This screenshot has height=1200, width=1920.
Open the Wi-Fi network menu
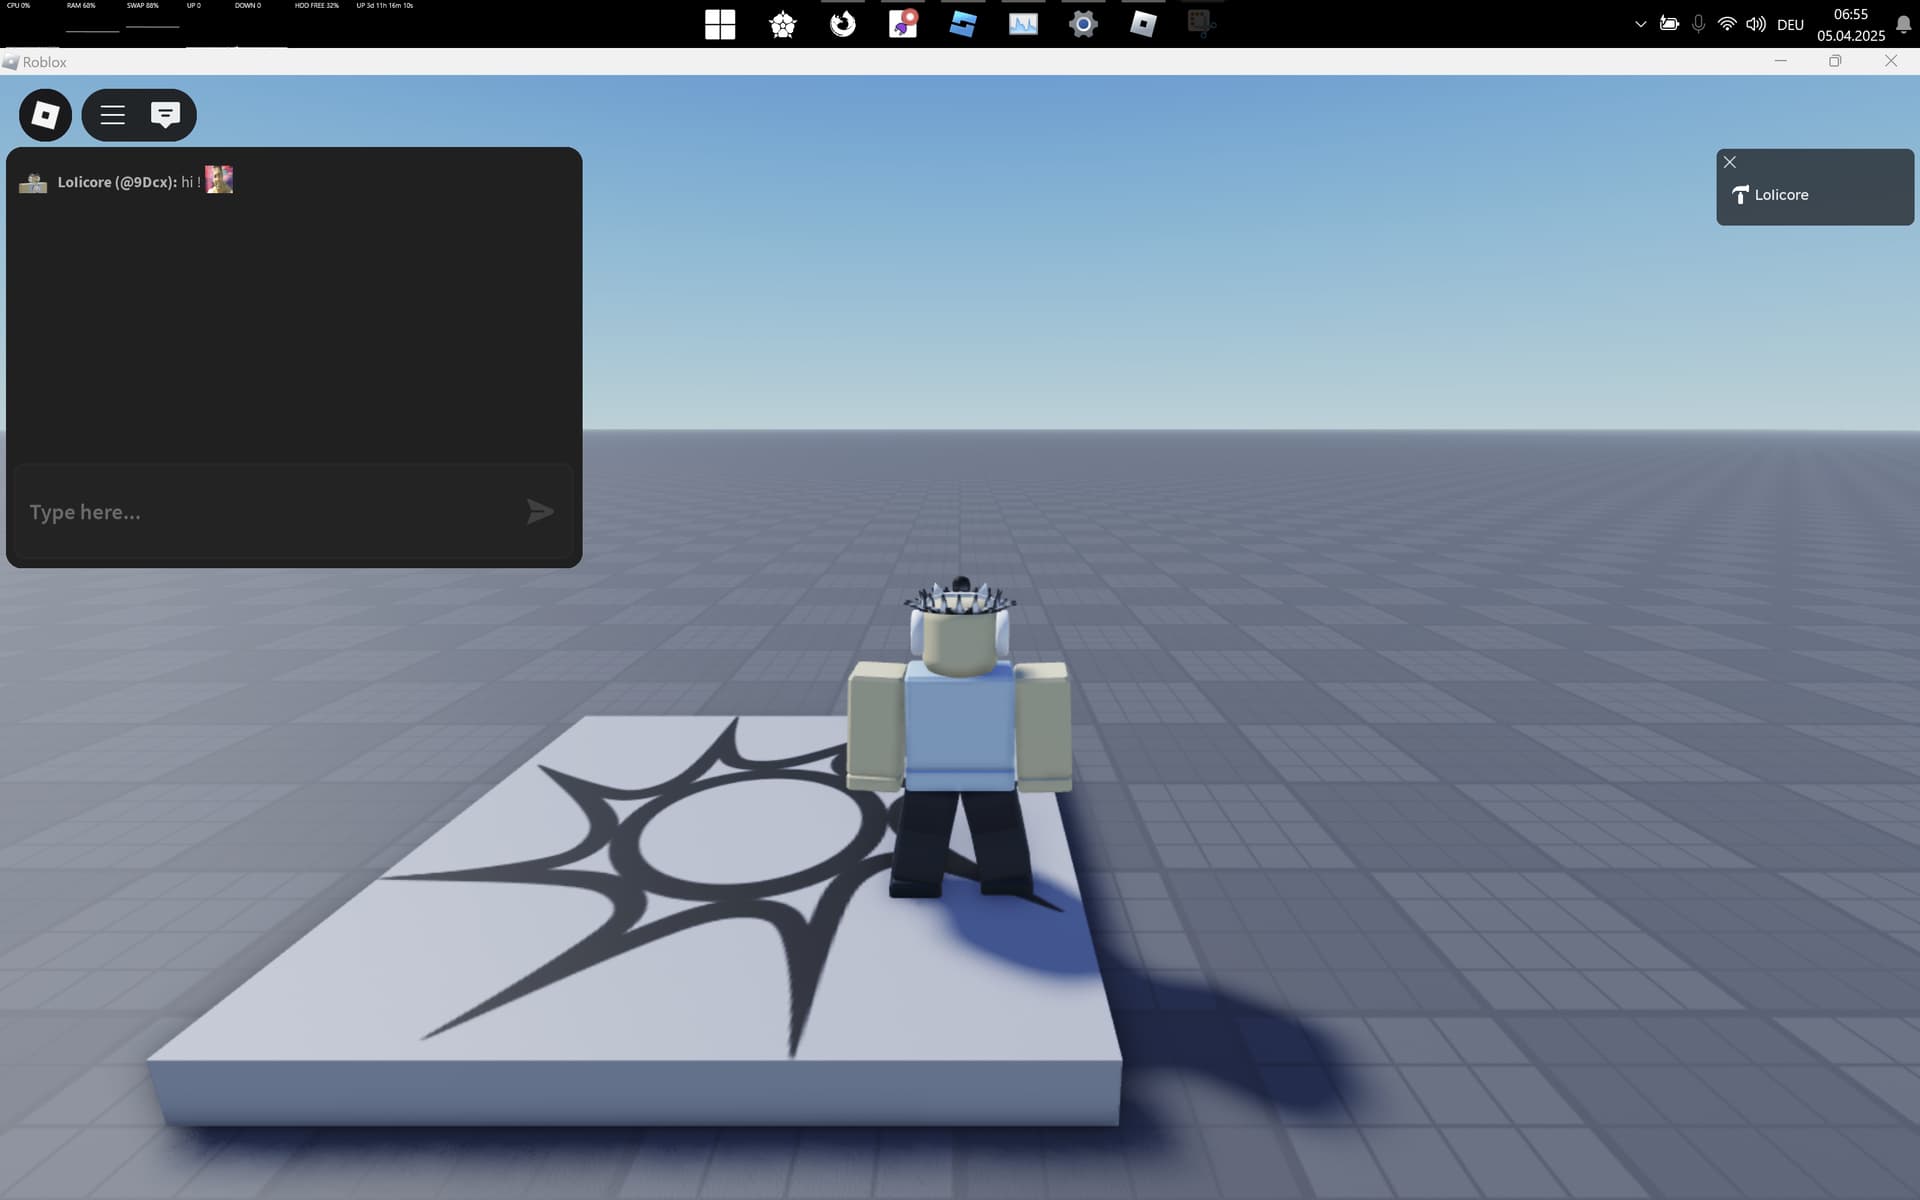pos(1727,23)
